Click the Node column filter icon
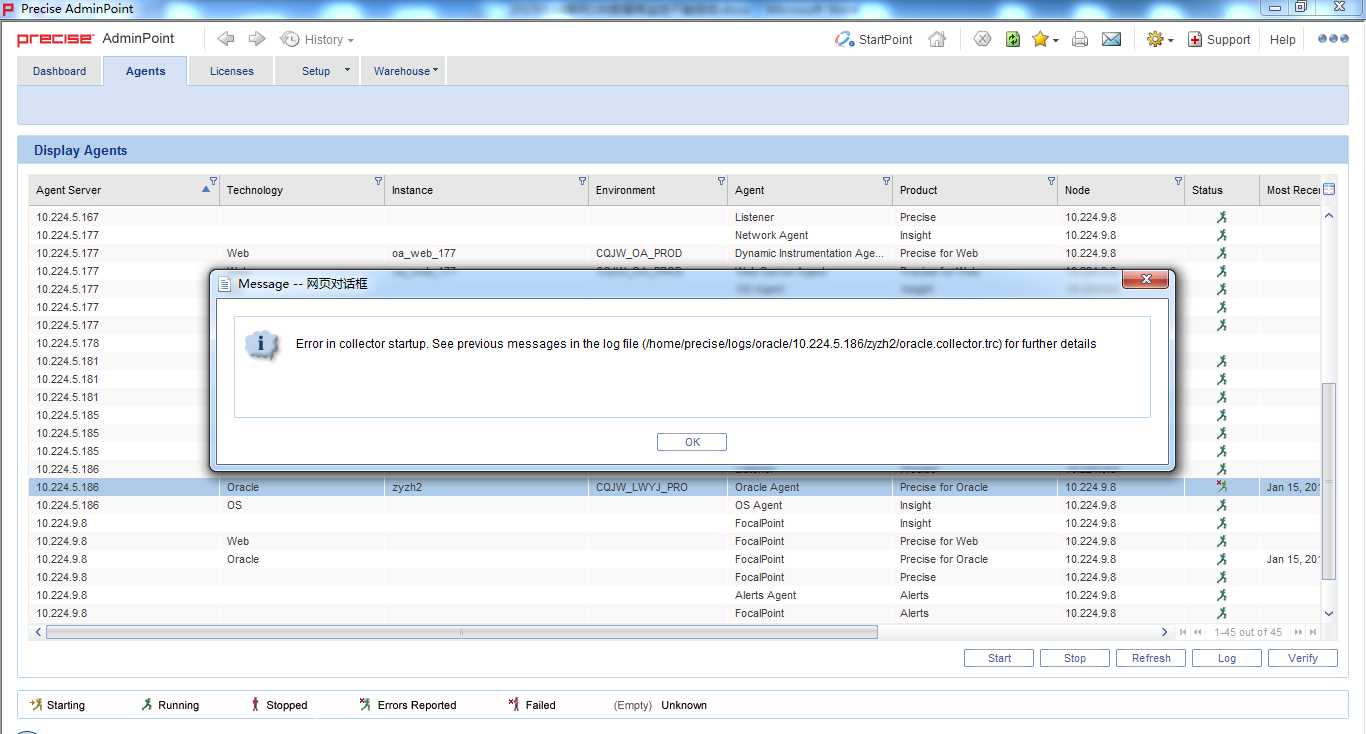 (x=1178, y=181)
